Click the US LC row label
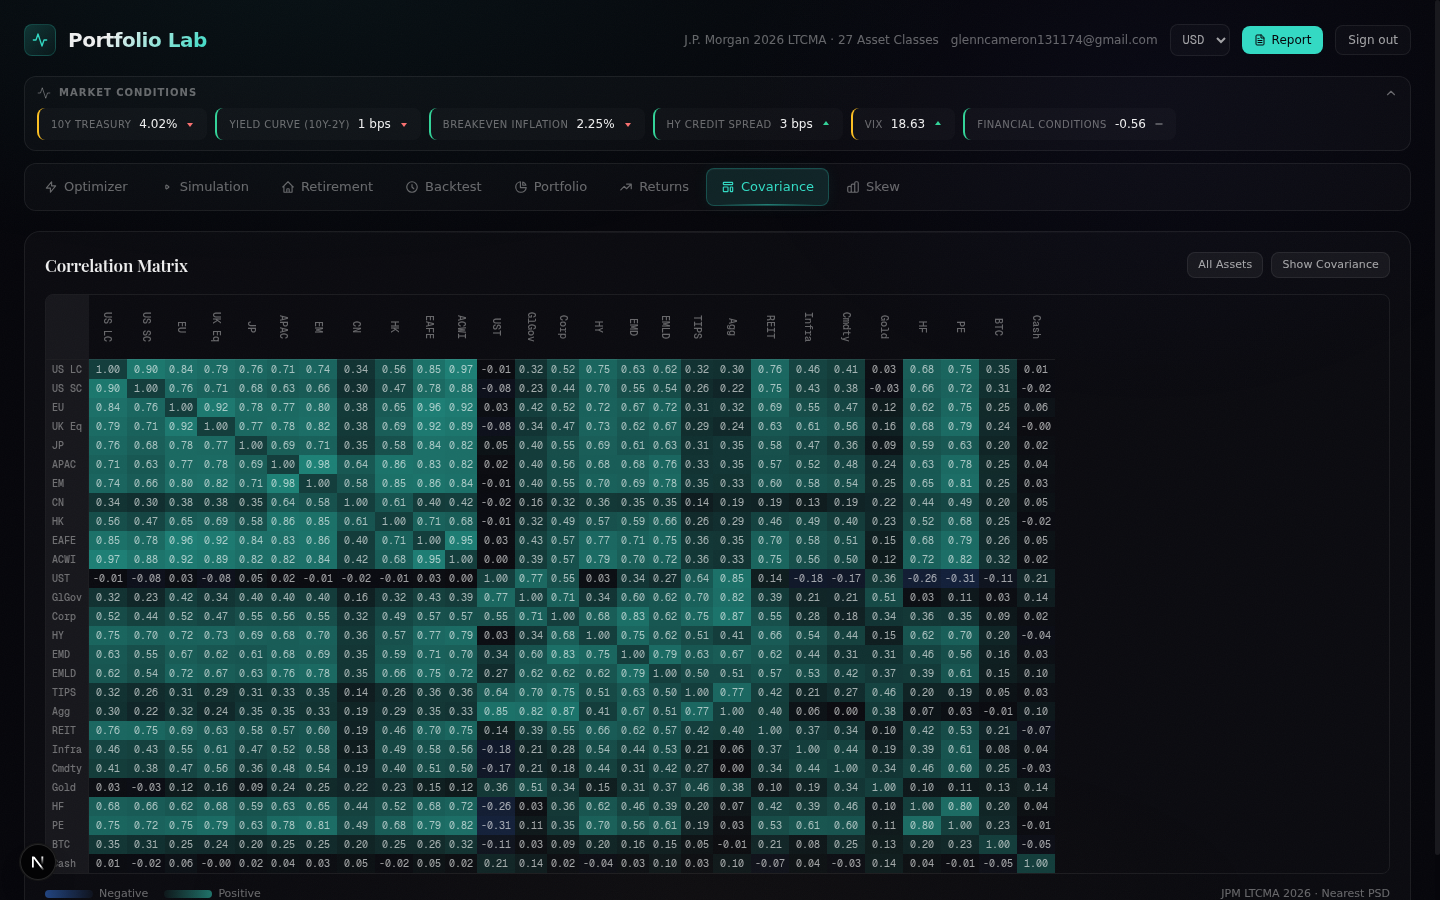This screenshot has width=1440, height=900. click(x=67, y=370)
